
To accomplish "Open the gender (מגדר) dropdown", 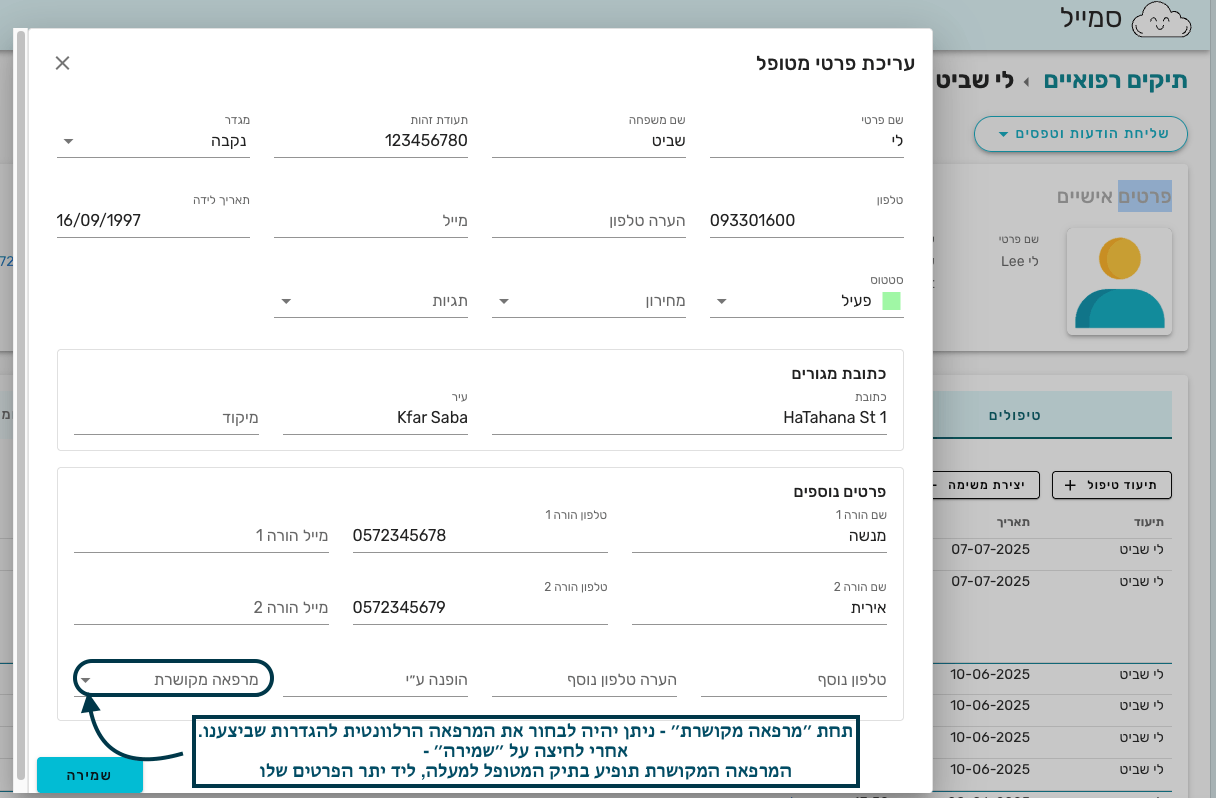I will [x=153, y=141].
